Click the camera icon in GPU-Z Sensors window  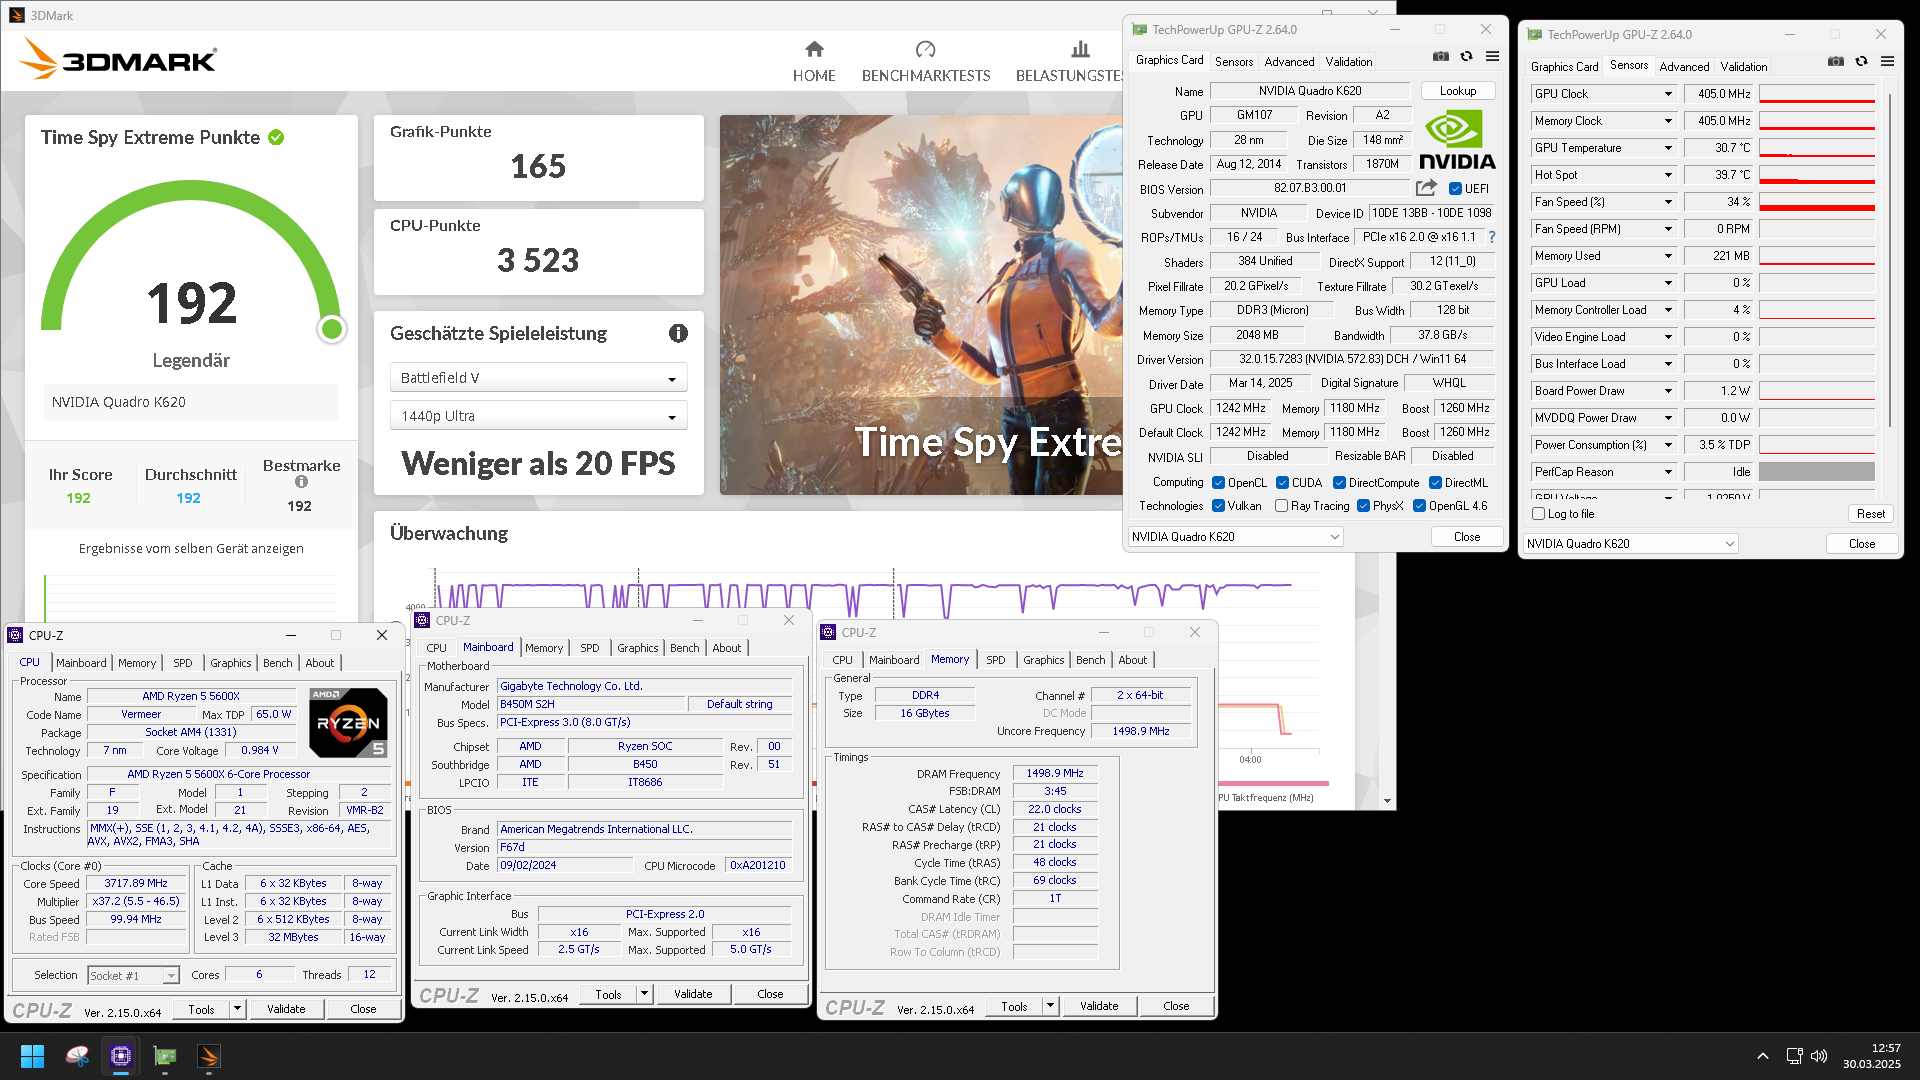click(x=1835, y=61)
